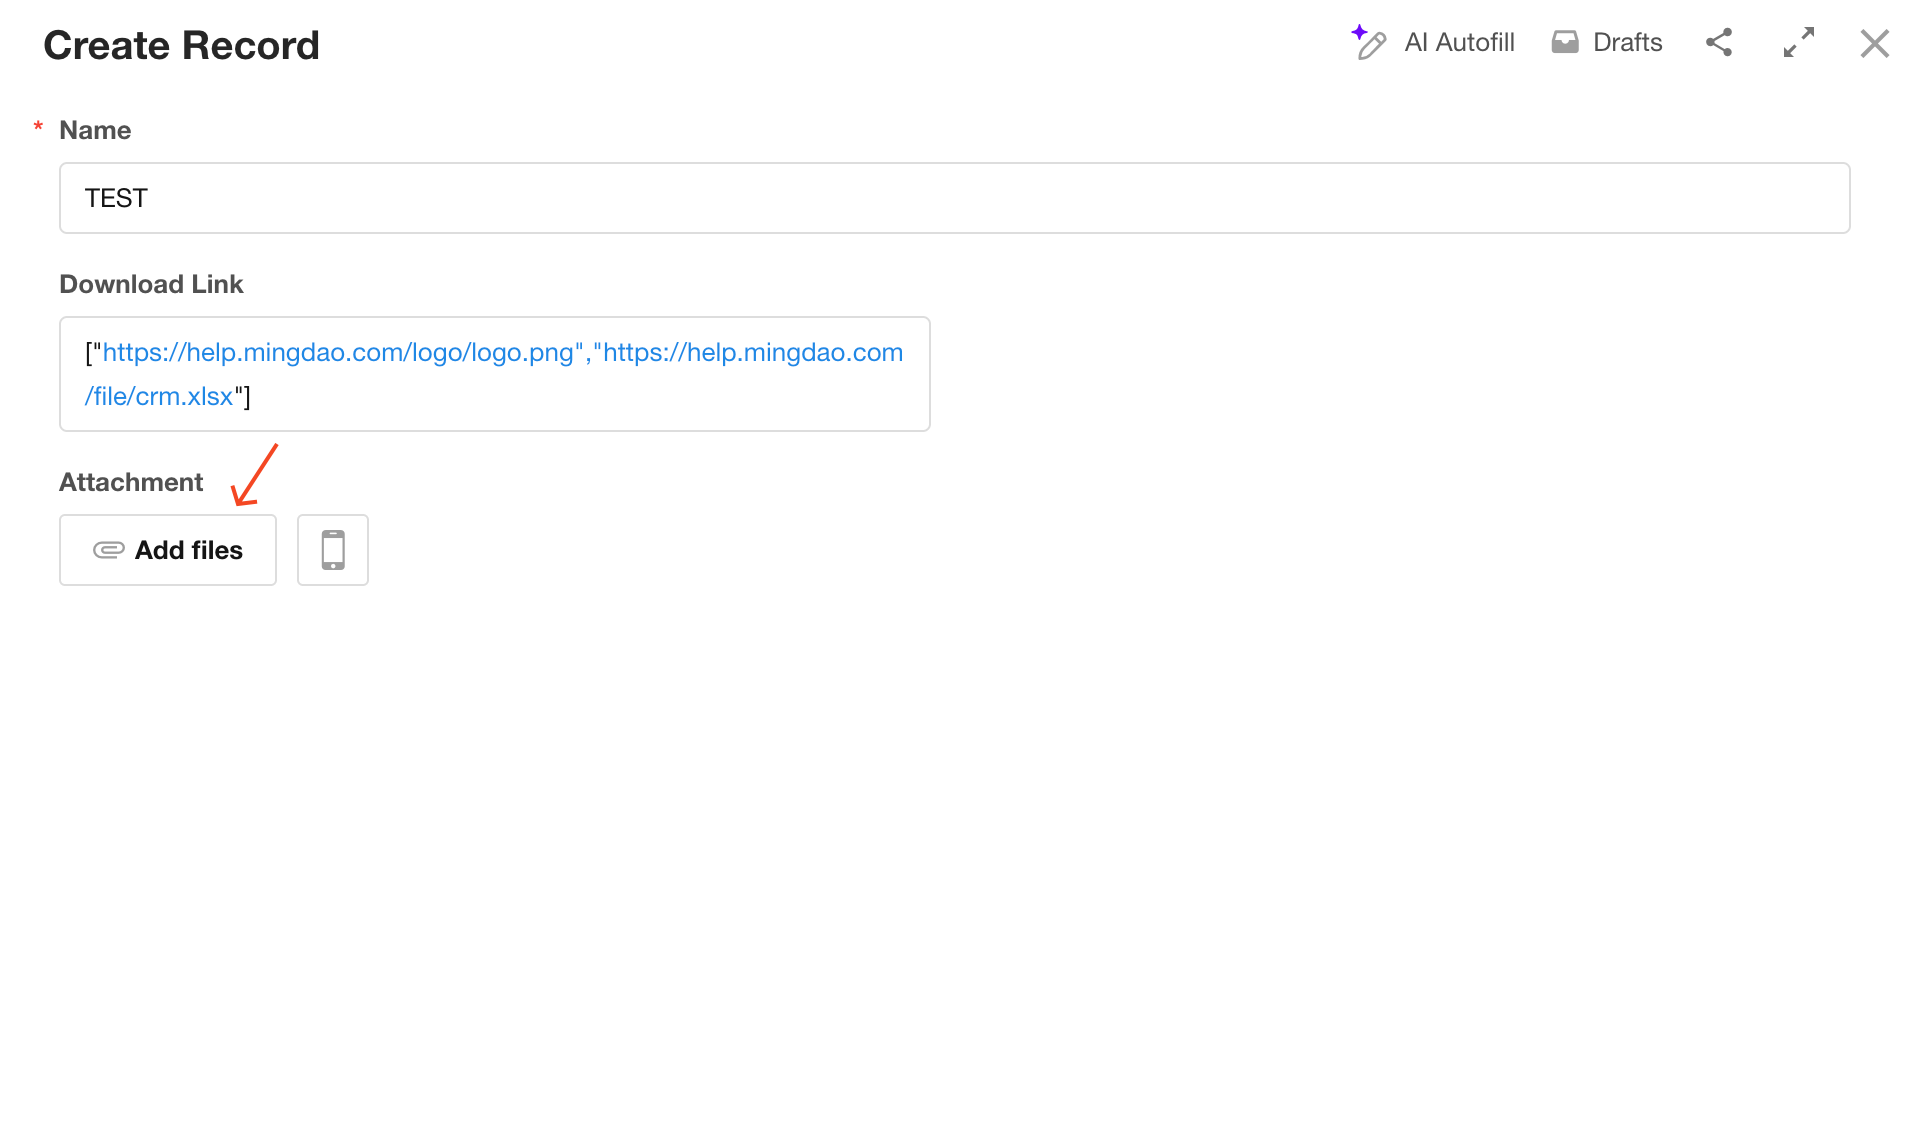Click the AI Autofill label
Viewport: 1908px width, 1146px height.
(x=1458, y=42)
